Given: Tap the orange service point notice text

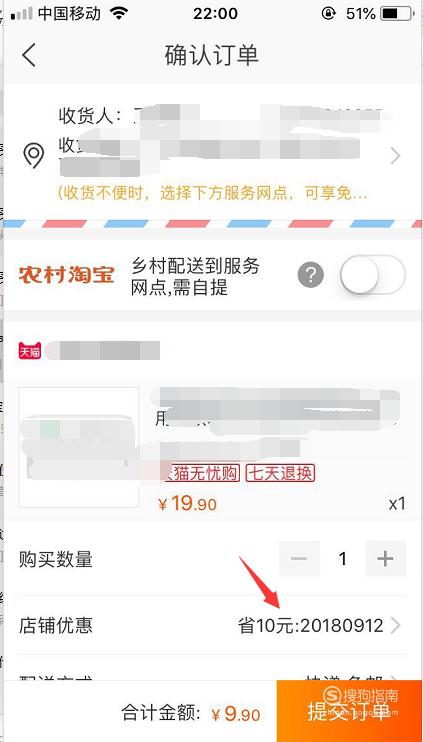Looking at the screenshot, I should click(212, 194).
